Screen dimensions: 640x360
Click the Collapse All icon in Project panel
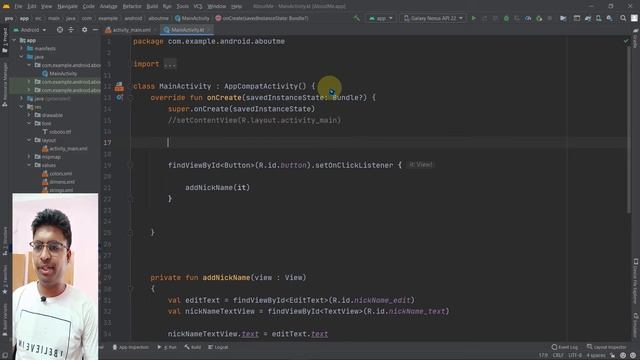pyautogui.click(x=71, y=30)
